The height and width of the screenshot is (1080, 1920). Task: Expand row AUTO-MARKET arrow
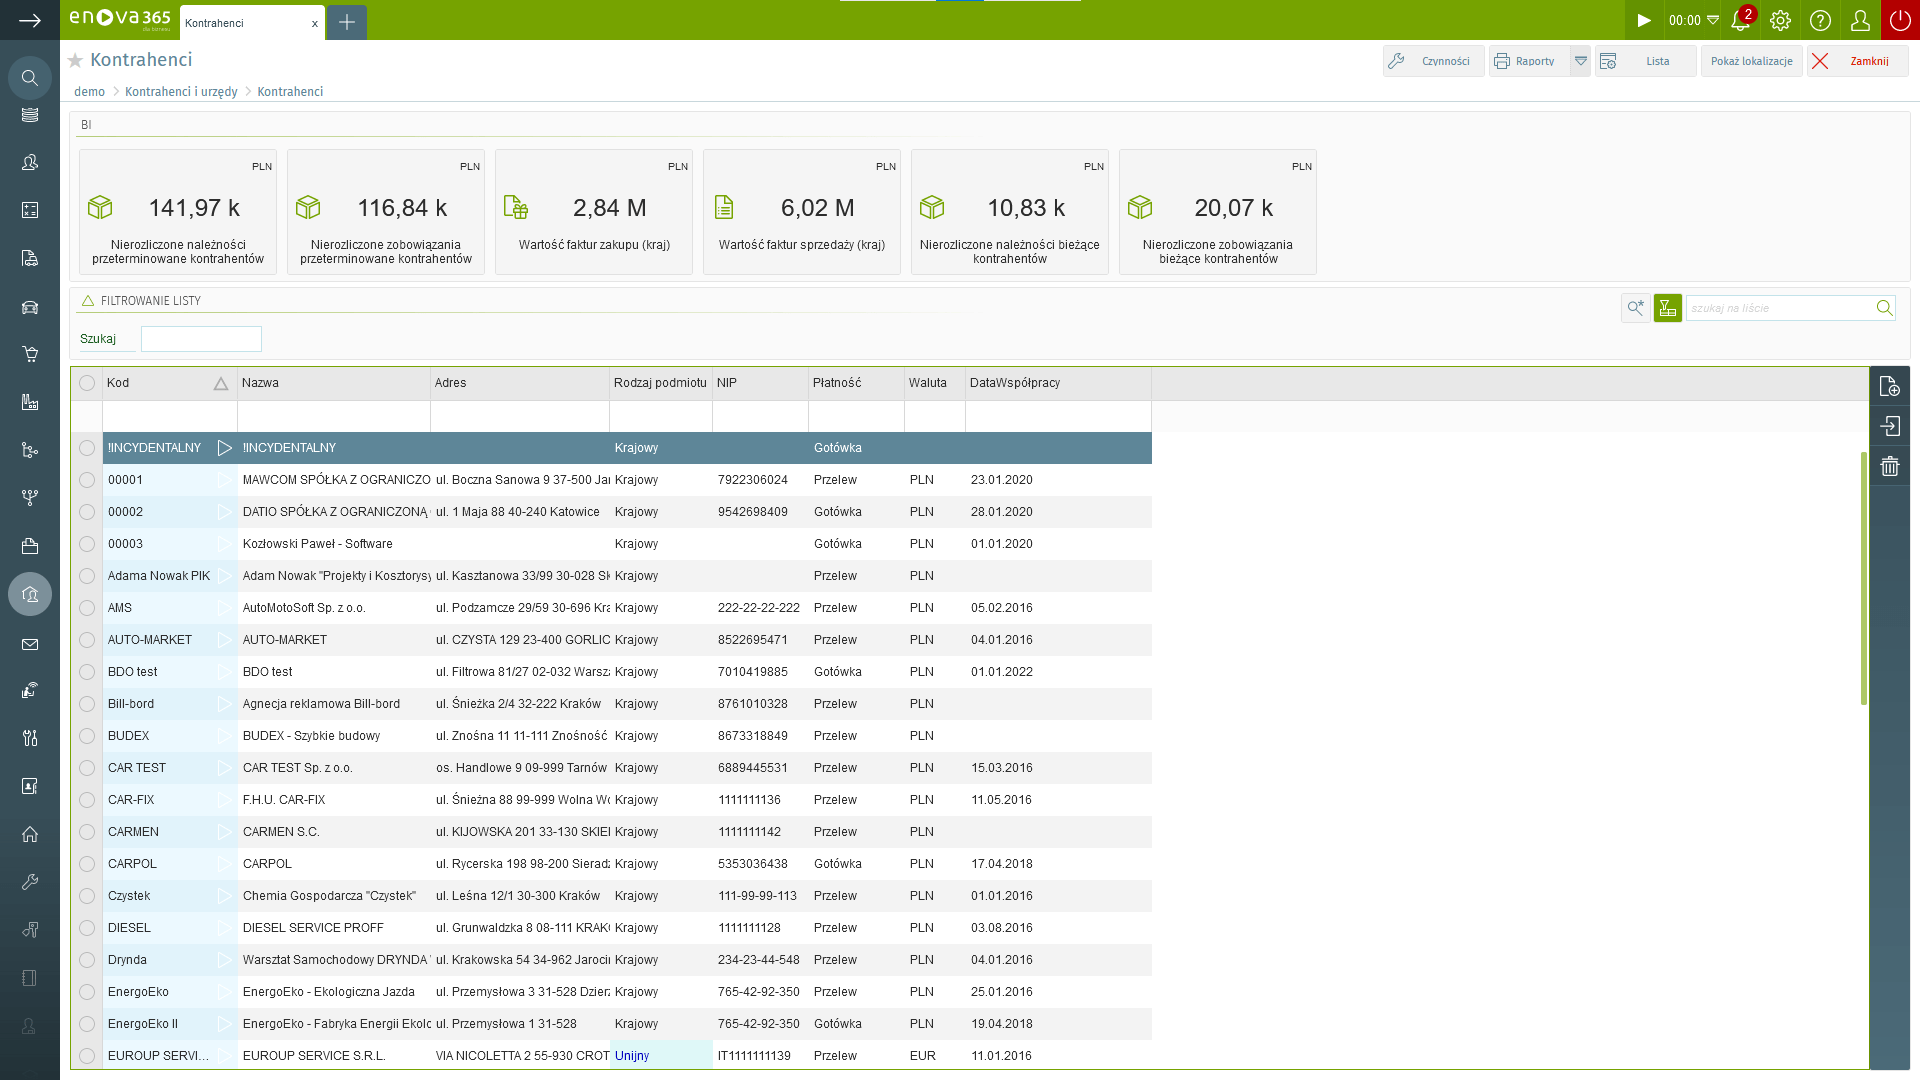pos(224,640)
